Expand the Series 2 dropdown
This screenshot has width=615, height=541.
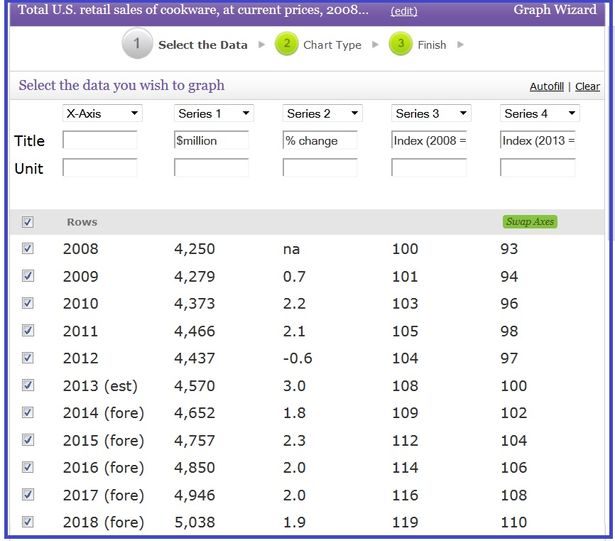[322, 114]
